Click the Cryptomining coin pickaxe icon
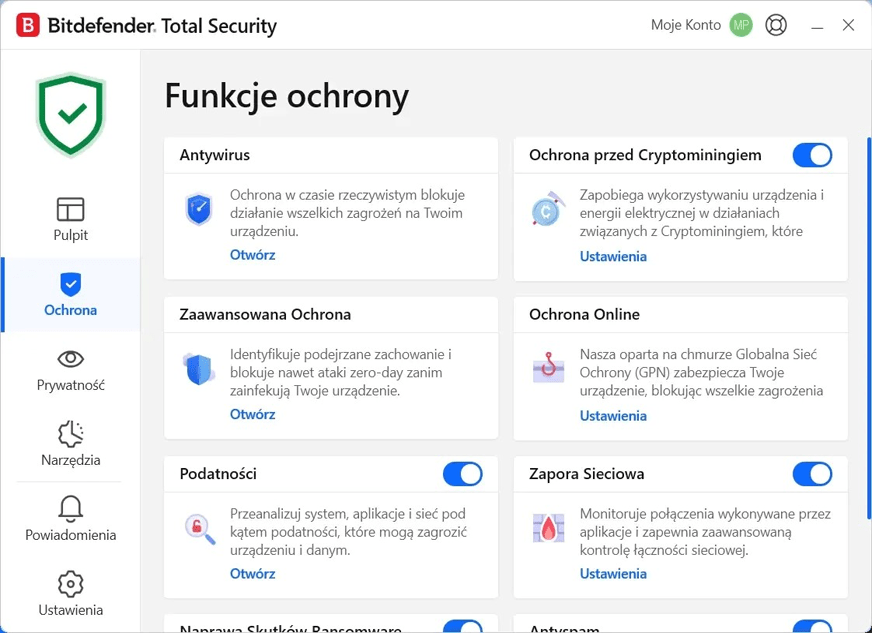This screenshot has height=633, width=872. pos(548,209)
